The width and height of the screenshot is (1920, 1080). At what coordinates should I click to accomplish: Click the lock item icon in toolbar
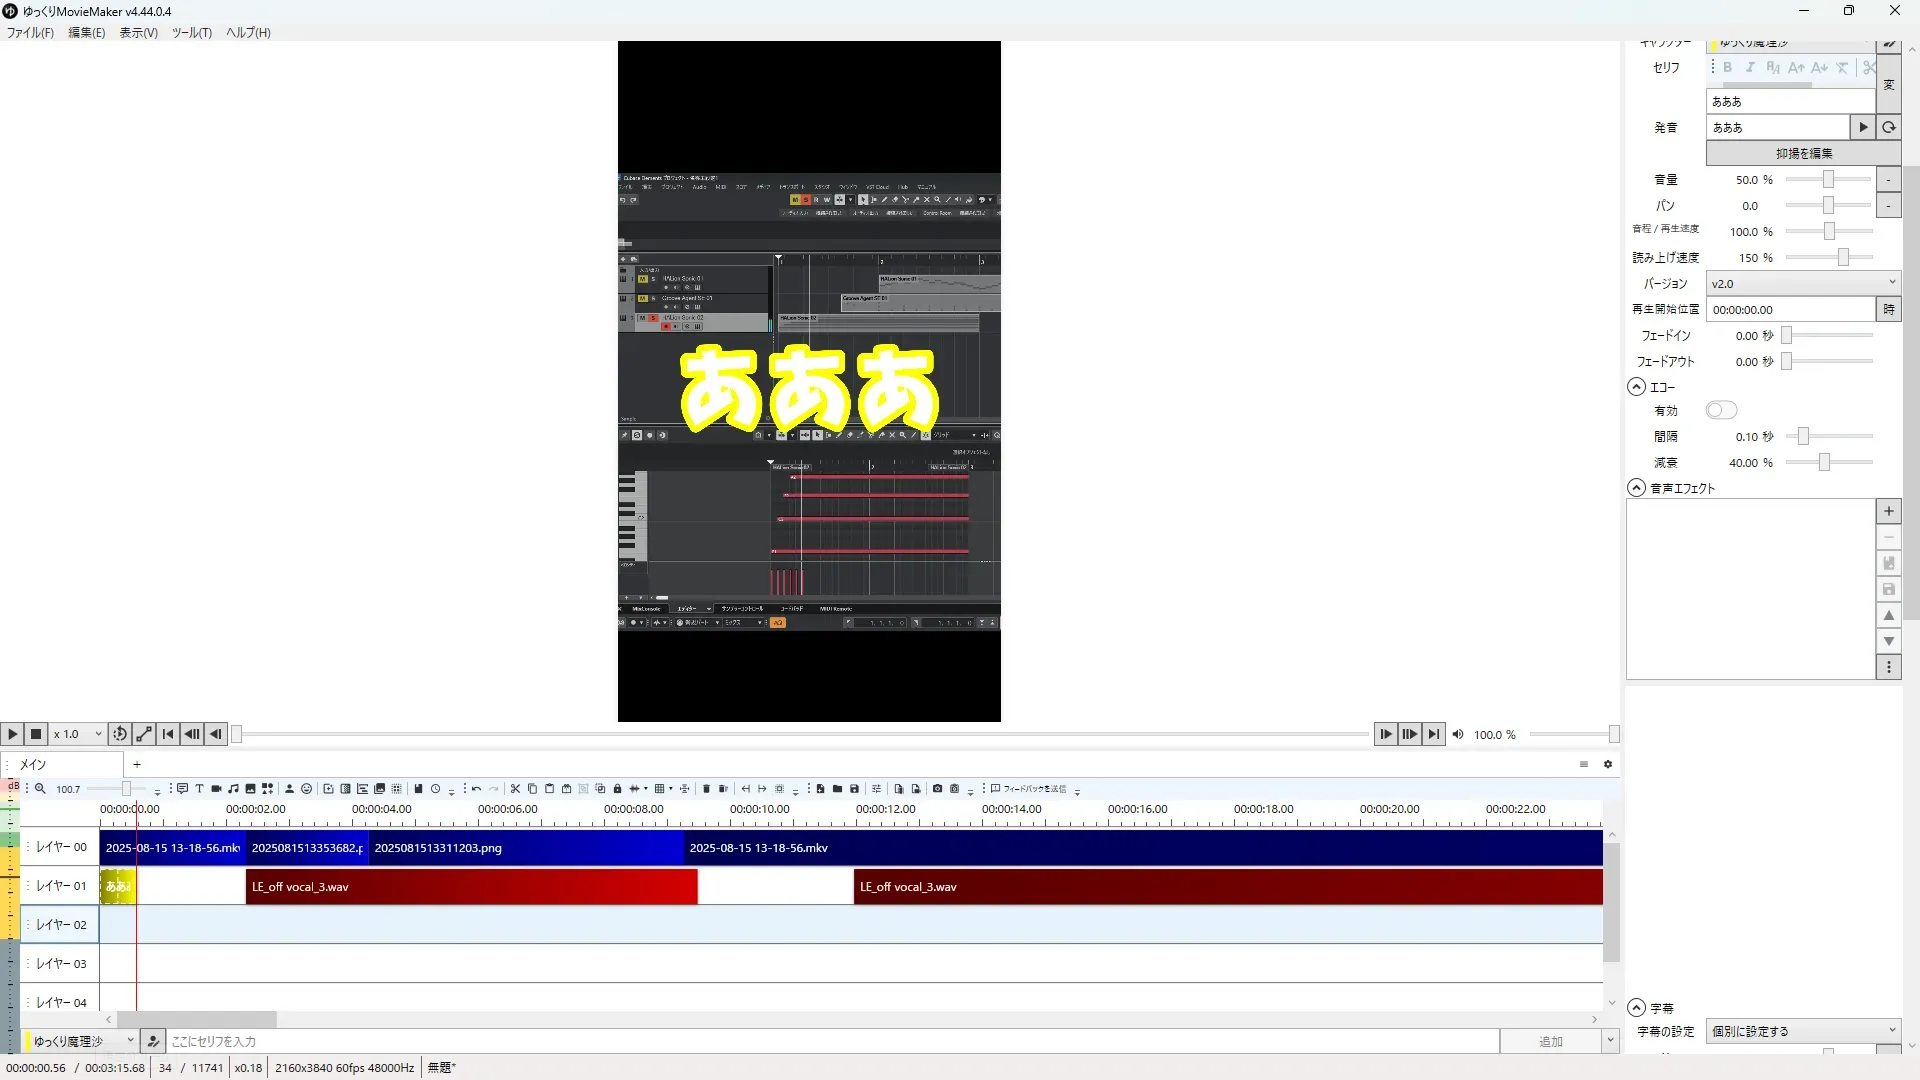[x=617, y=789]
